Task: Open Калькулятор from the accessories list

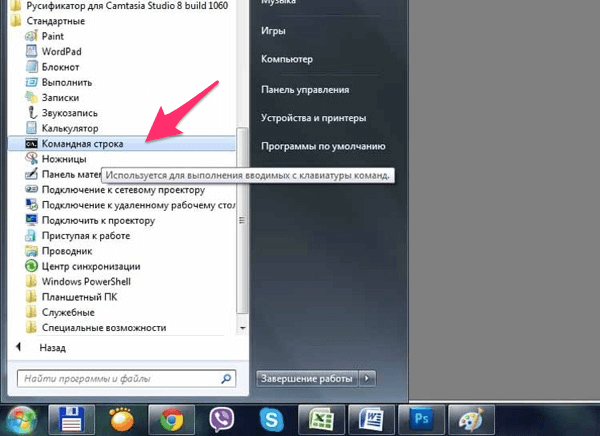Action: pos(68,128)
